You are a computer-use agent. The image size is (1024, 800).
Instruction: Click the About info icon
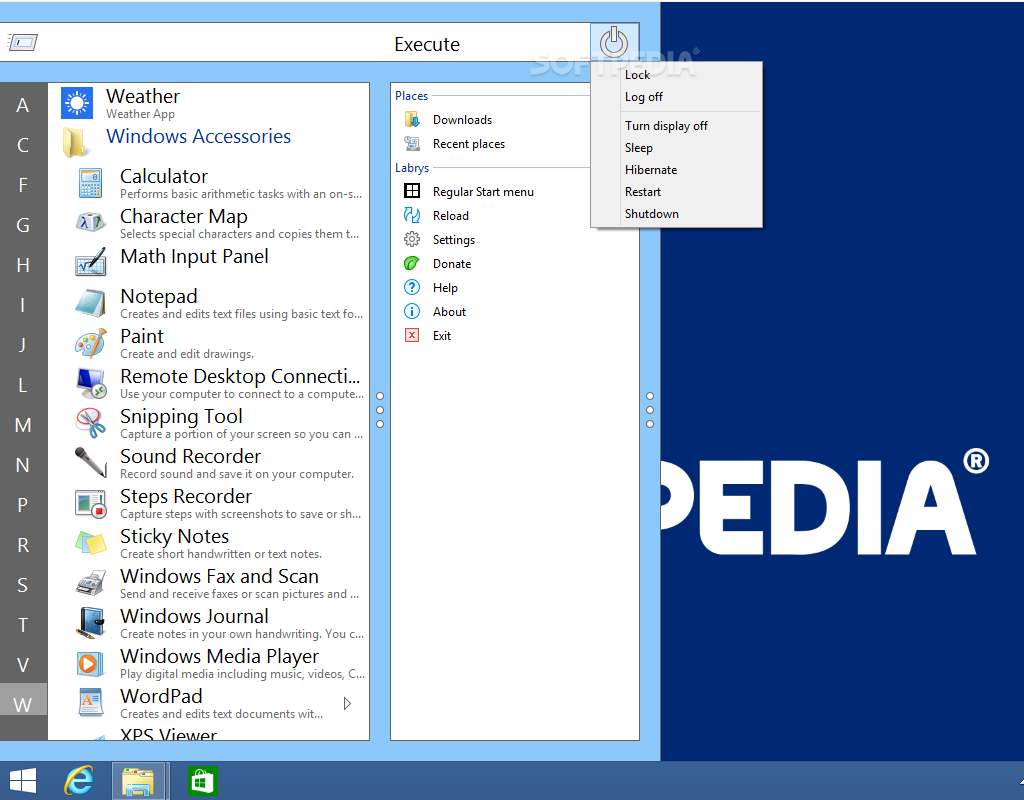click(x=412, y=311)
